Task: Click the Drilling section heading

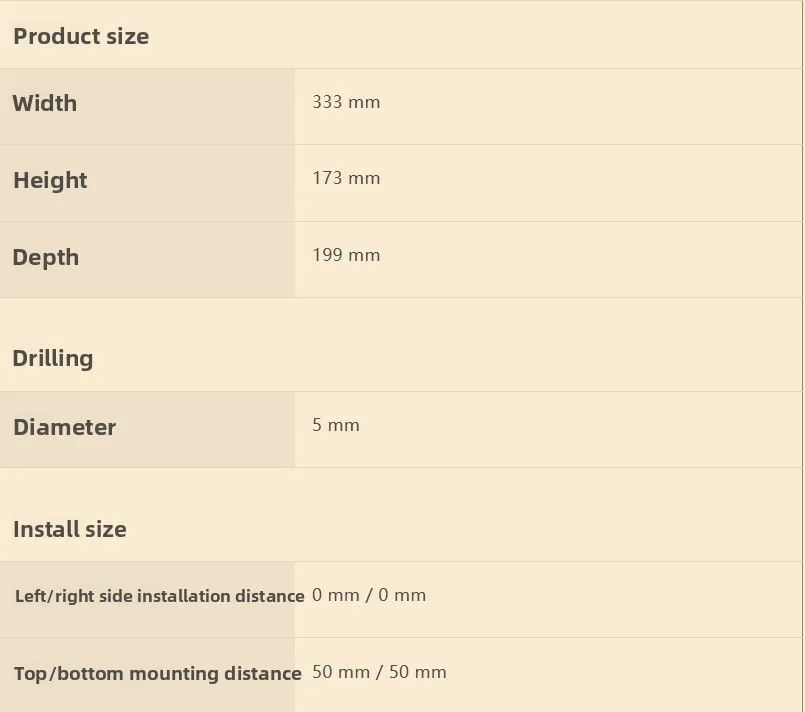Action: click(53, 358)
